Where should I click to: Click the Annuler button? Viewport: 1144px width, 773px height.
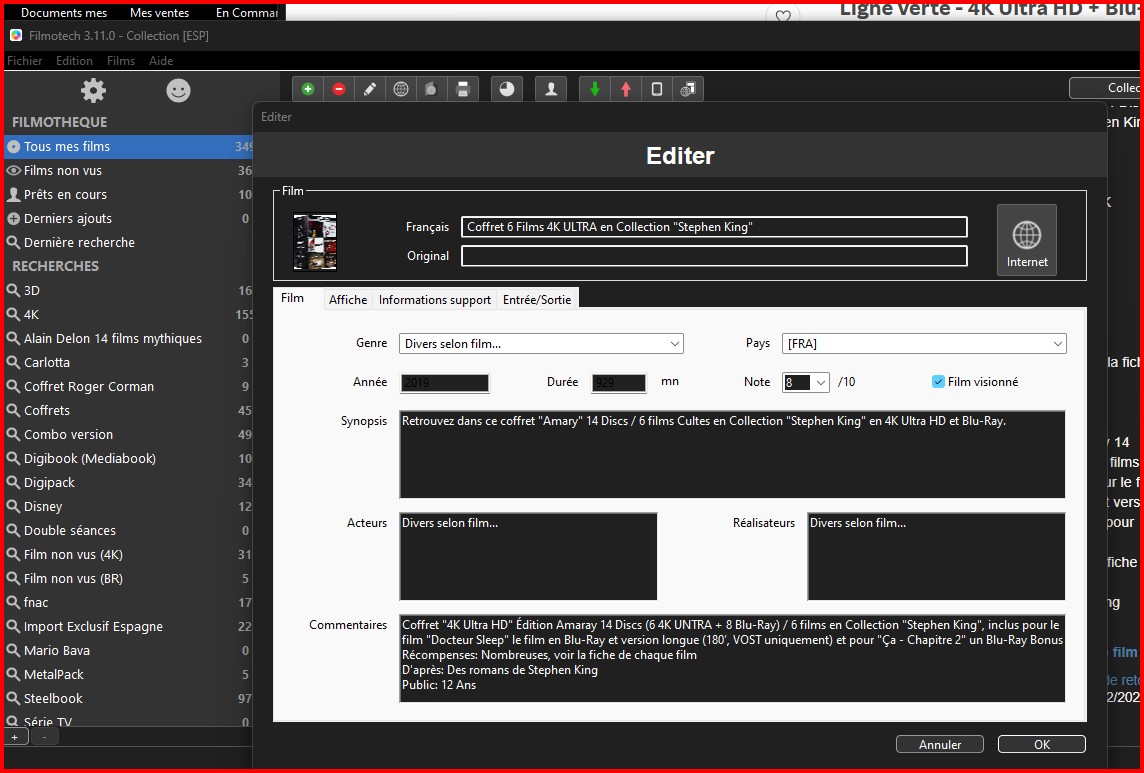pos(940,744)
